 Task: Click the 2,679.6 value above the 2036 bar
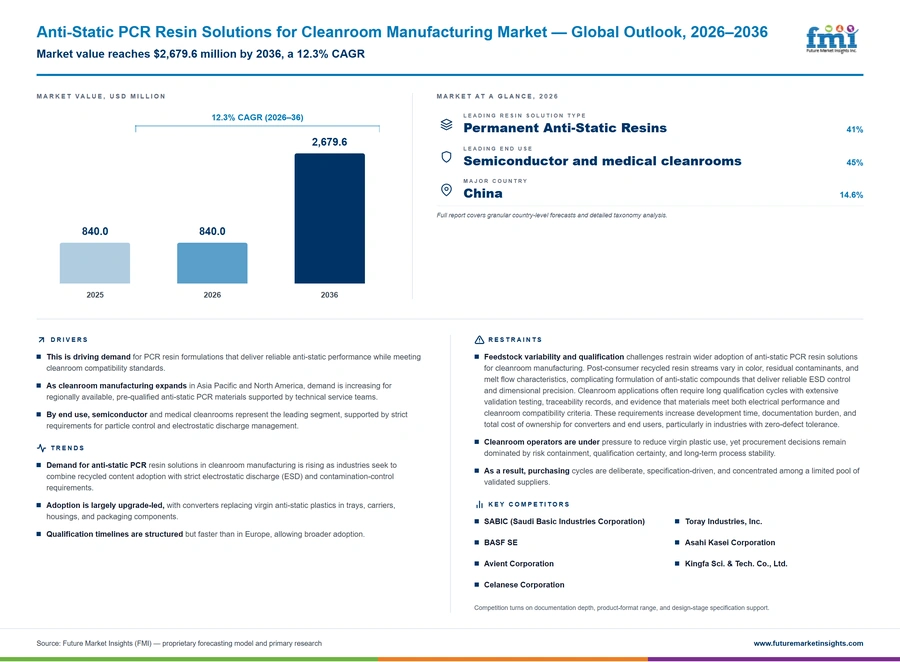(x=329, y=142)
